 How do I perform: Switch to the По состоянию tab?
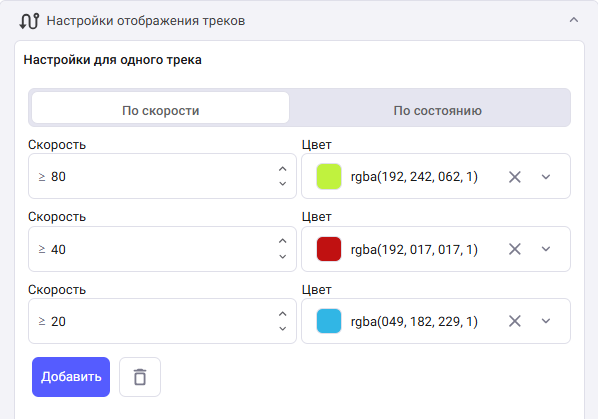pos(437,111)
